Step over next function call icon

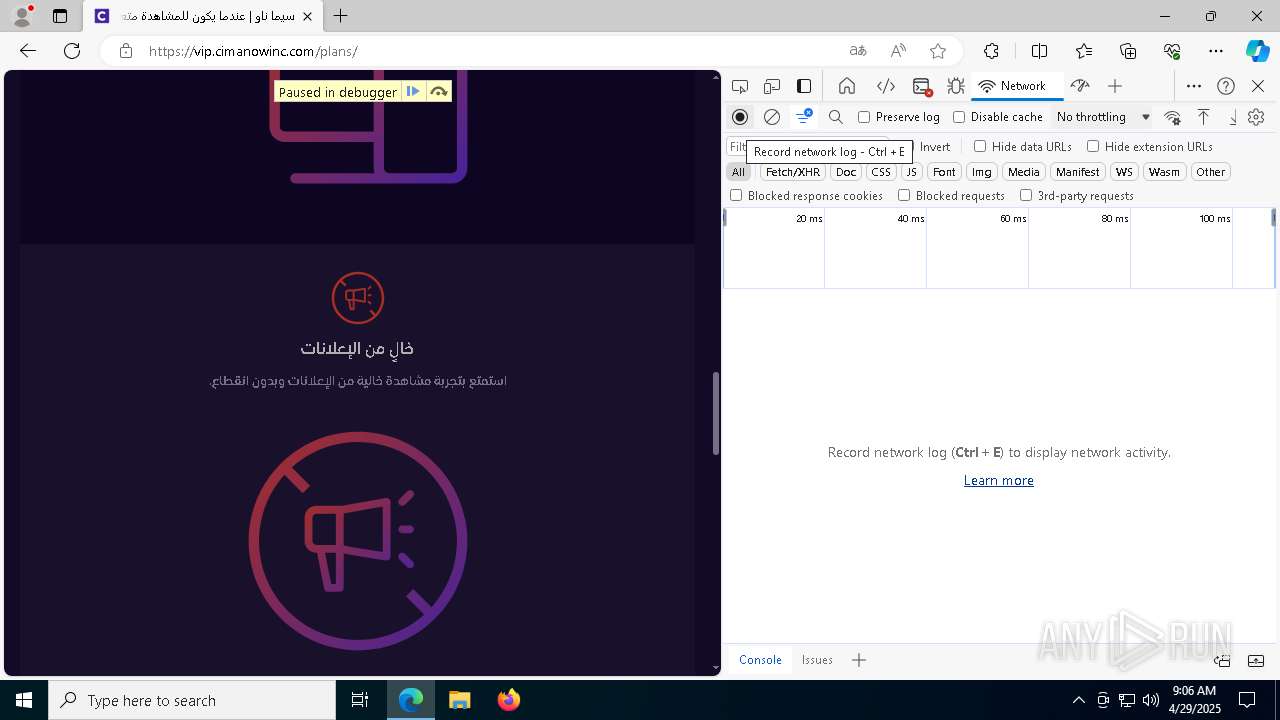point(438,92)
